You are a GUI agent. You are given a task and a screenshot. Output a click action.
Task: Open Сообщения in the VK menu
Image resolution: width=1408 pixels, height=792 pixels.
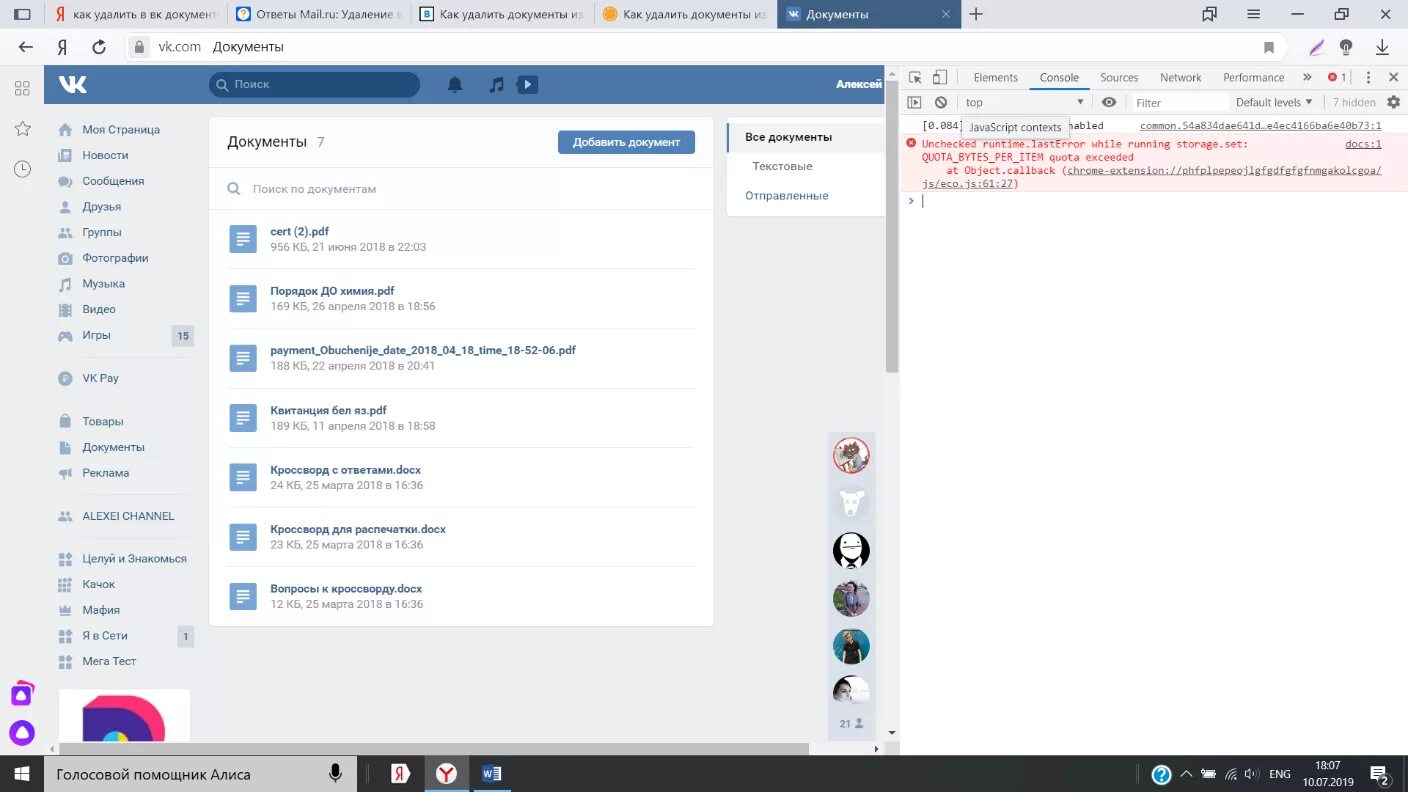(113, 181)
